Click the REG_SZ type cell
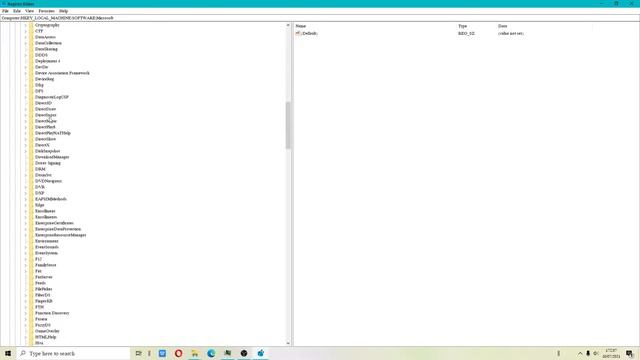The image size is (640, 360). [x=466, y=33]
